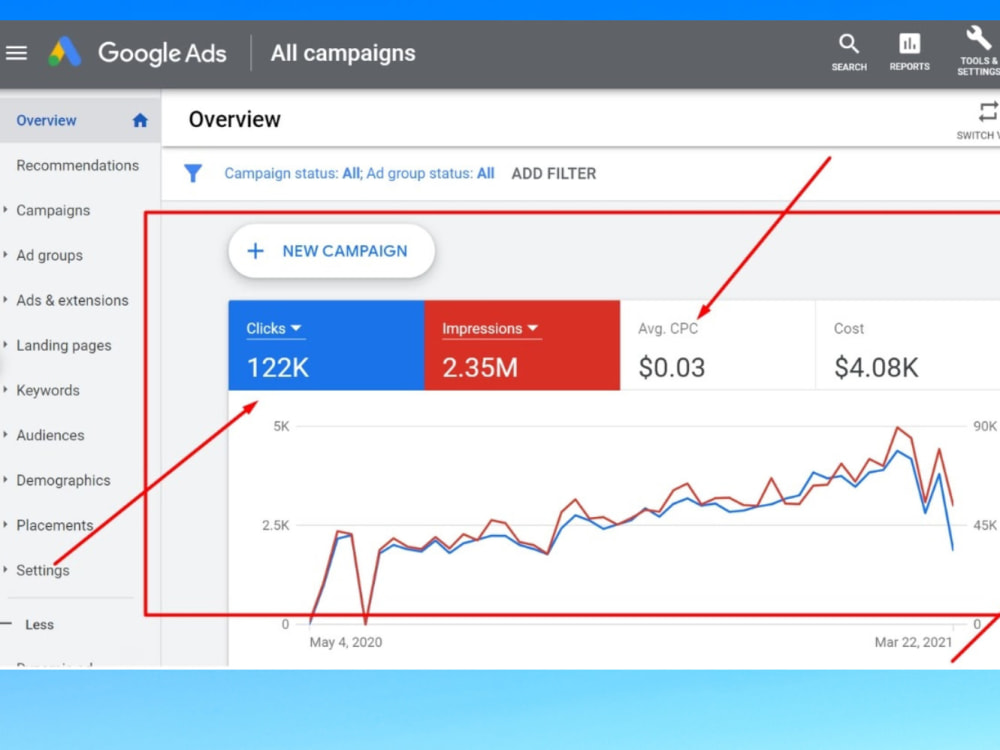
Task: Click the Switch view icon
Action: pyautogui.click(x=988, y=112)
